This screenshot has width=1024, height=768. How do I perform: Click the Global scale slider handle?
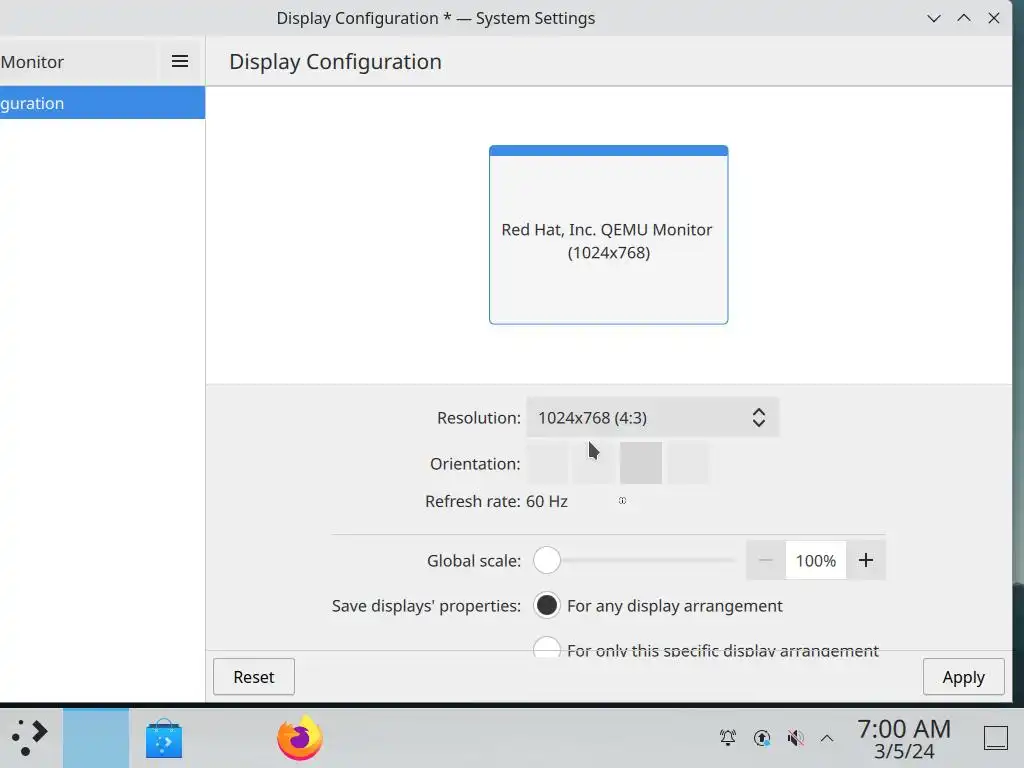point(547,560)
